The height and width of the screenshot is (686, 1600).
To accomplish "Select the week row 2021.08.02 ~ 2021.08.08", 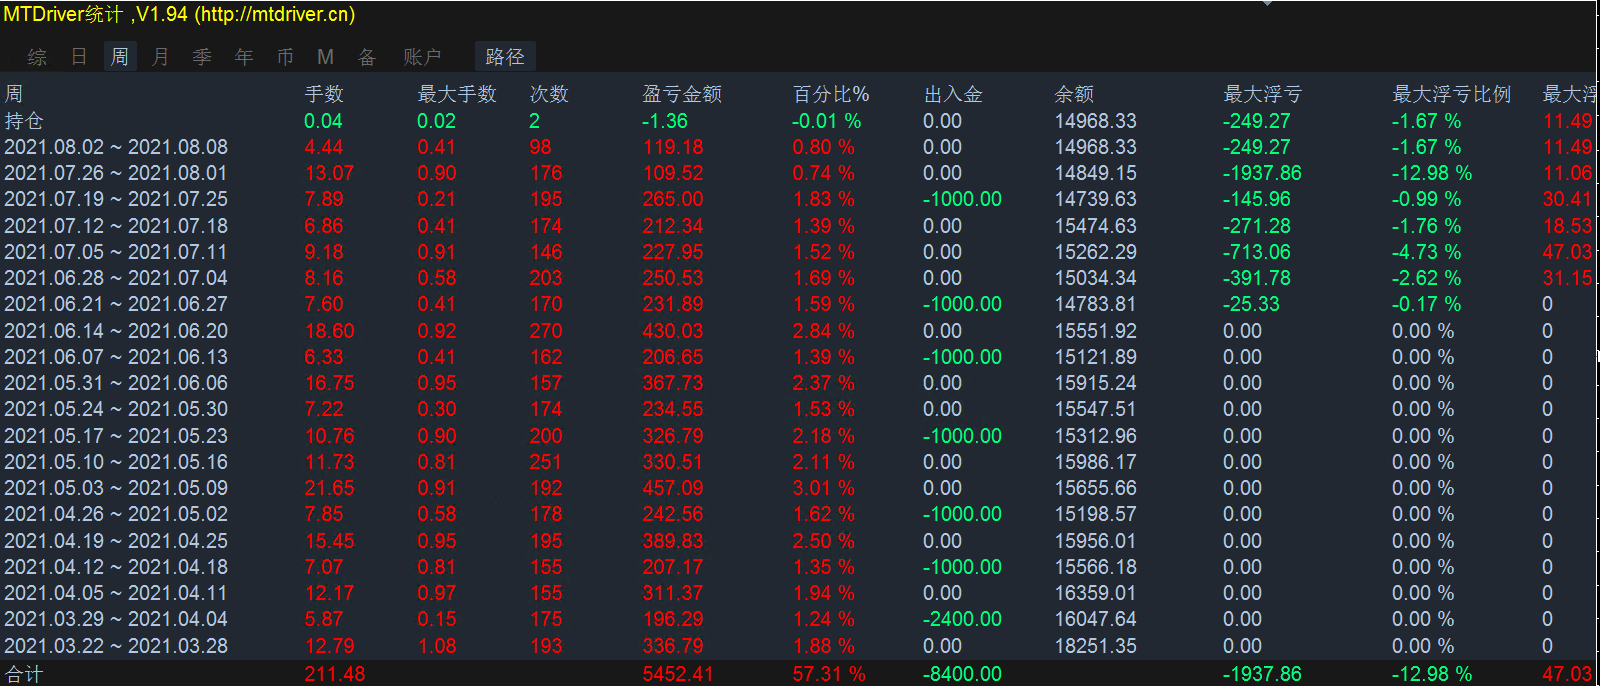I will (x=116, y=147).
